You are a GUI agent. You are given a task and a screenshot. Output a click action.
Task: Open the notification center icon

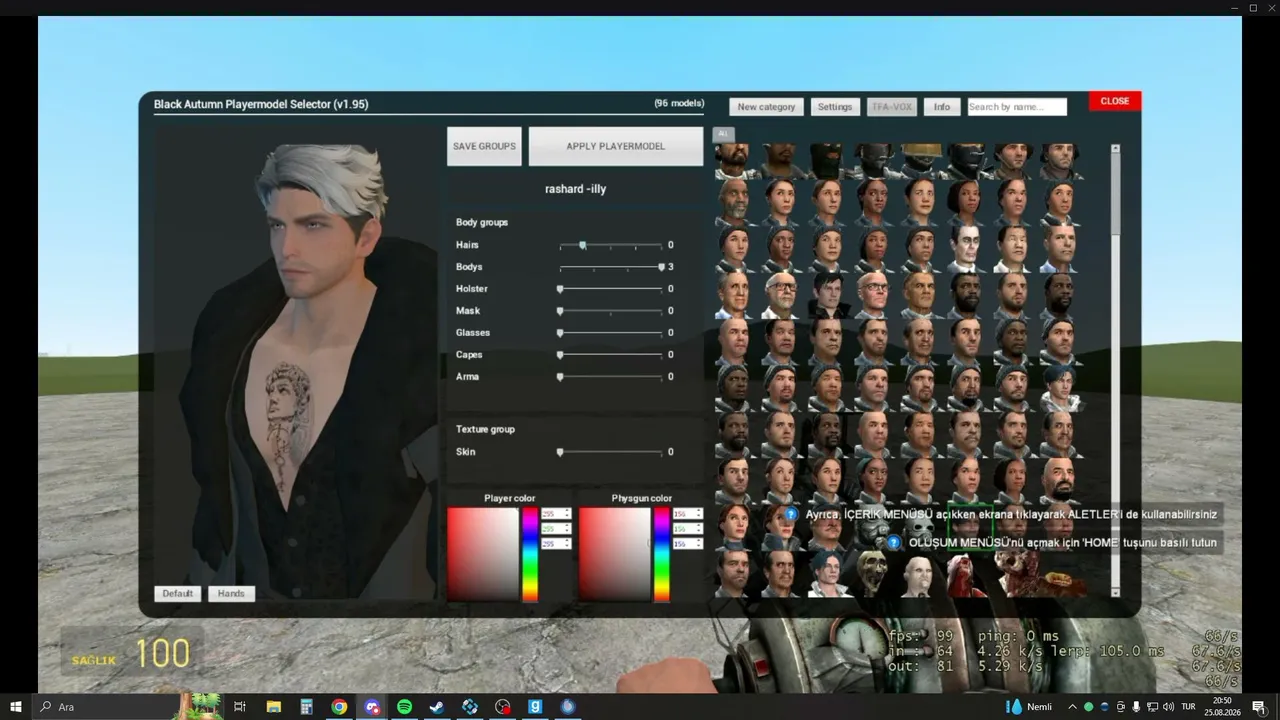click(1259, 707)
